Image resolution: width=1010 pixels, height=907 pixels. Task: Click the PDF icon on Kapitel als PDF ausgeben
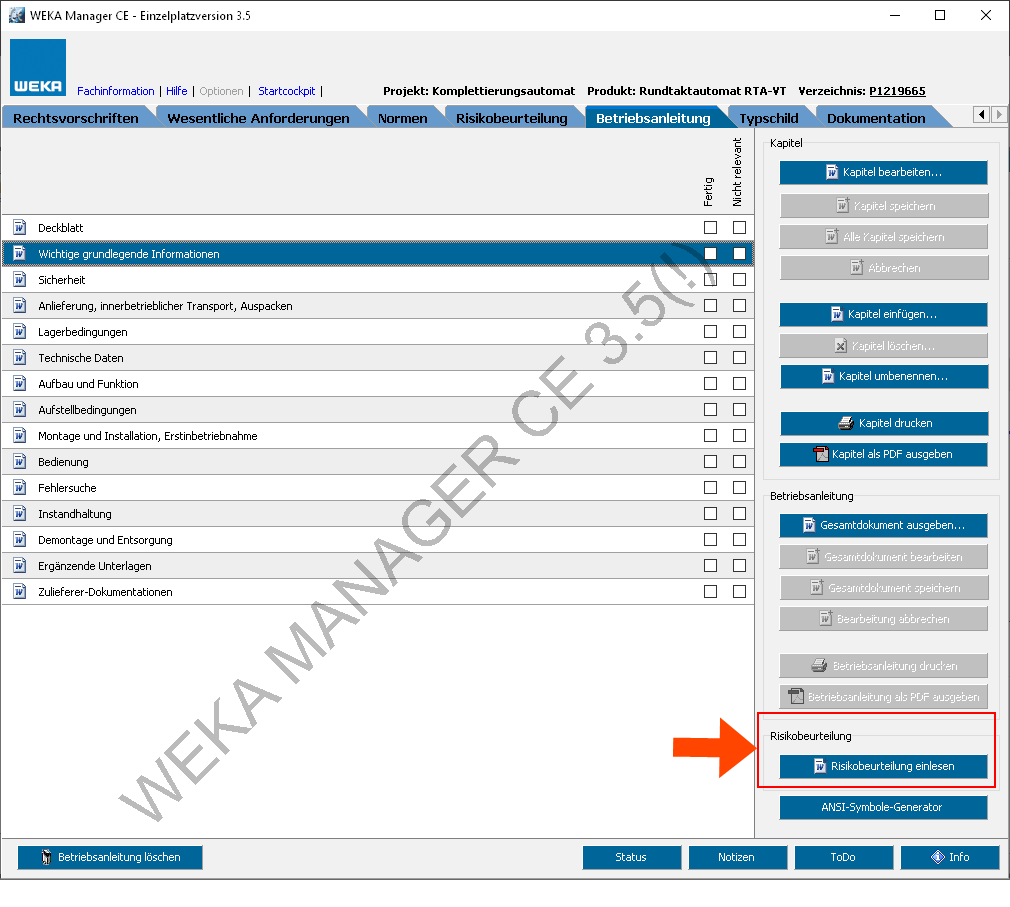[x=821, y=454]
